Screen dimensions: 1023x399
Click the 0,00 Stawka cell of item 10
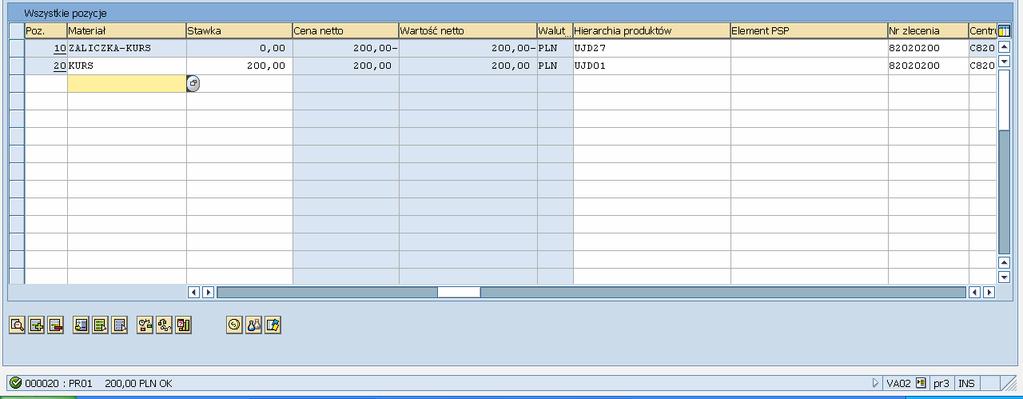[239, 48]
